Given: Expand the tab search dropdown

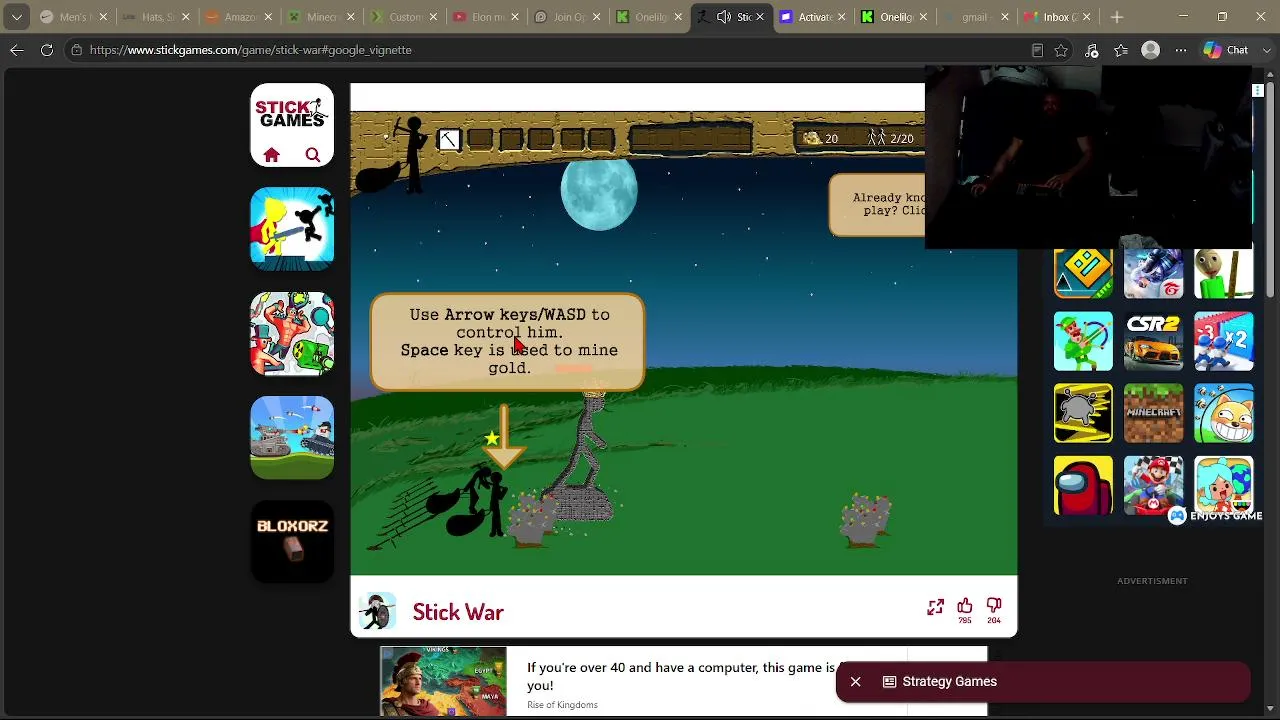Looking at the screenshot, I should click(x=16, y=17).
